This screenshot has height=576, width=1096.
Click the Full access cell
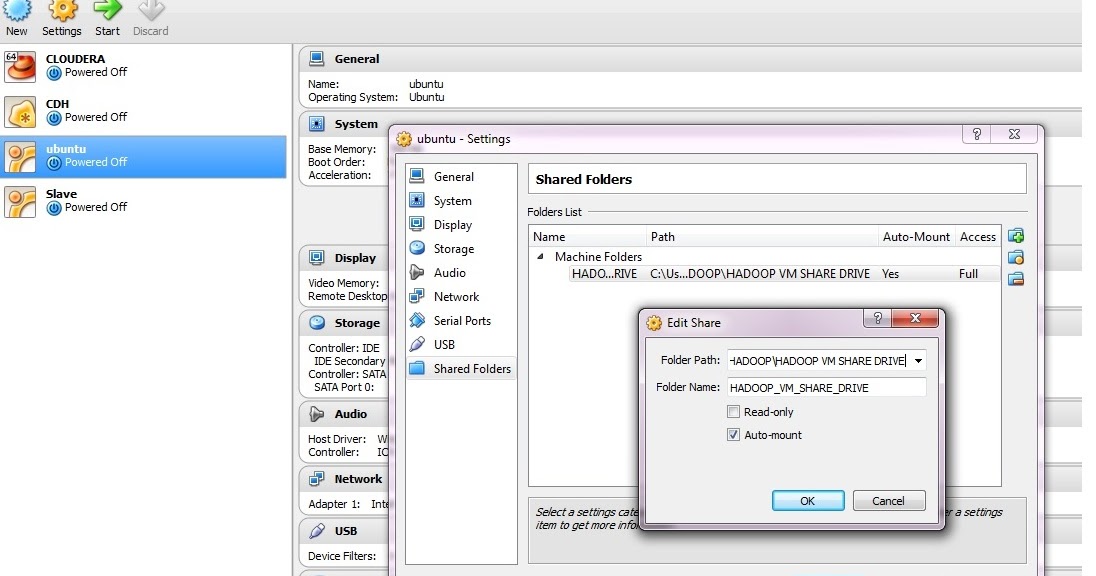coord(968,274)
